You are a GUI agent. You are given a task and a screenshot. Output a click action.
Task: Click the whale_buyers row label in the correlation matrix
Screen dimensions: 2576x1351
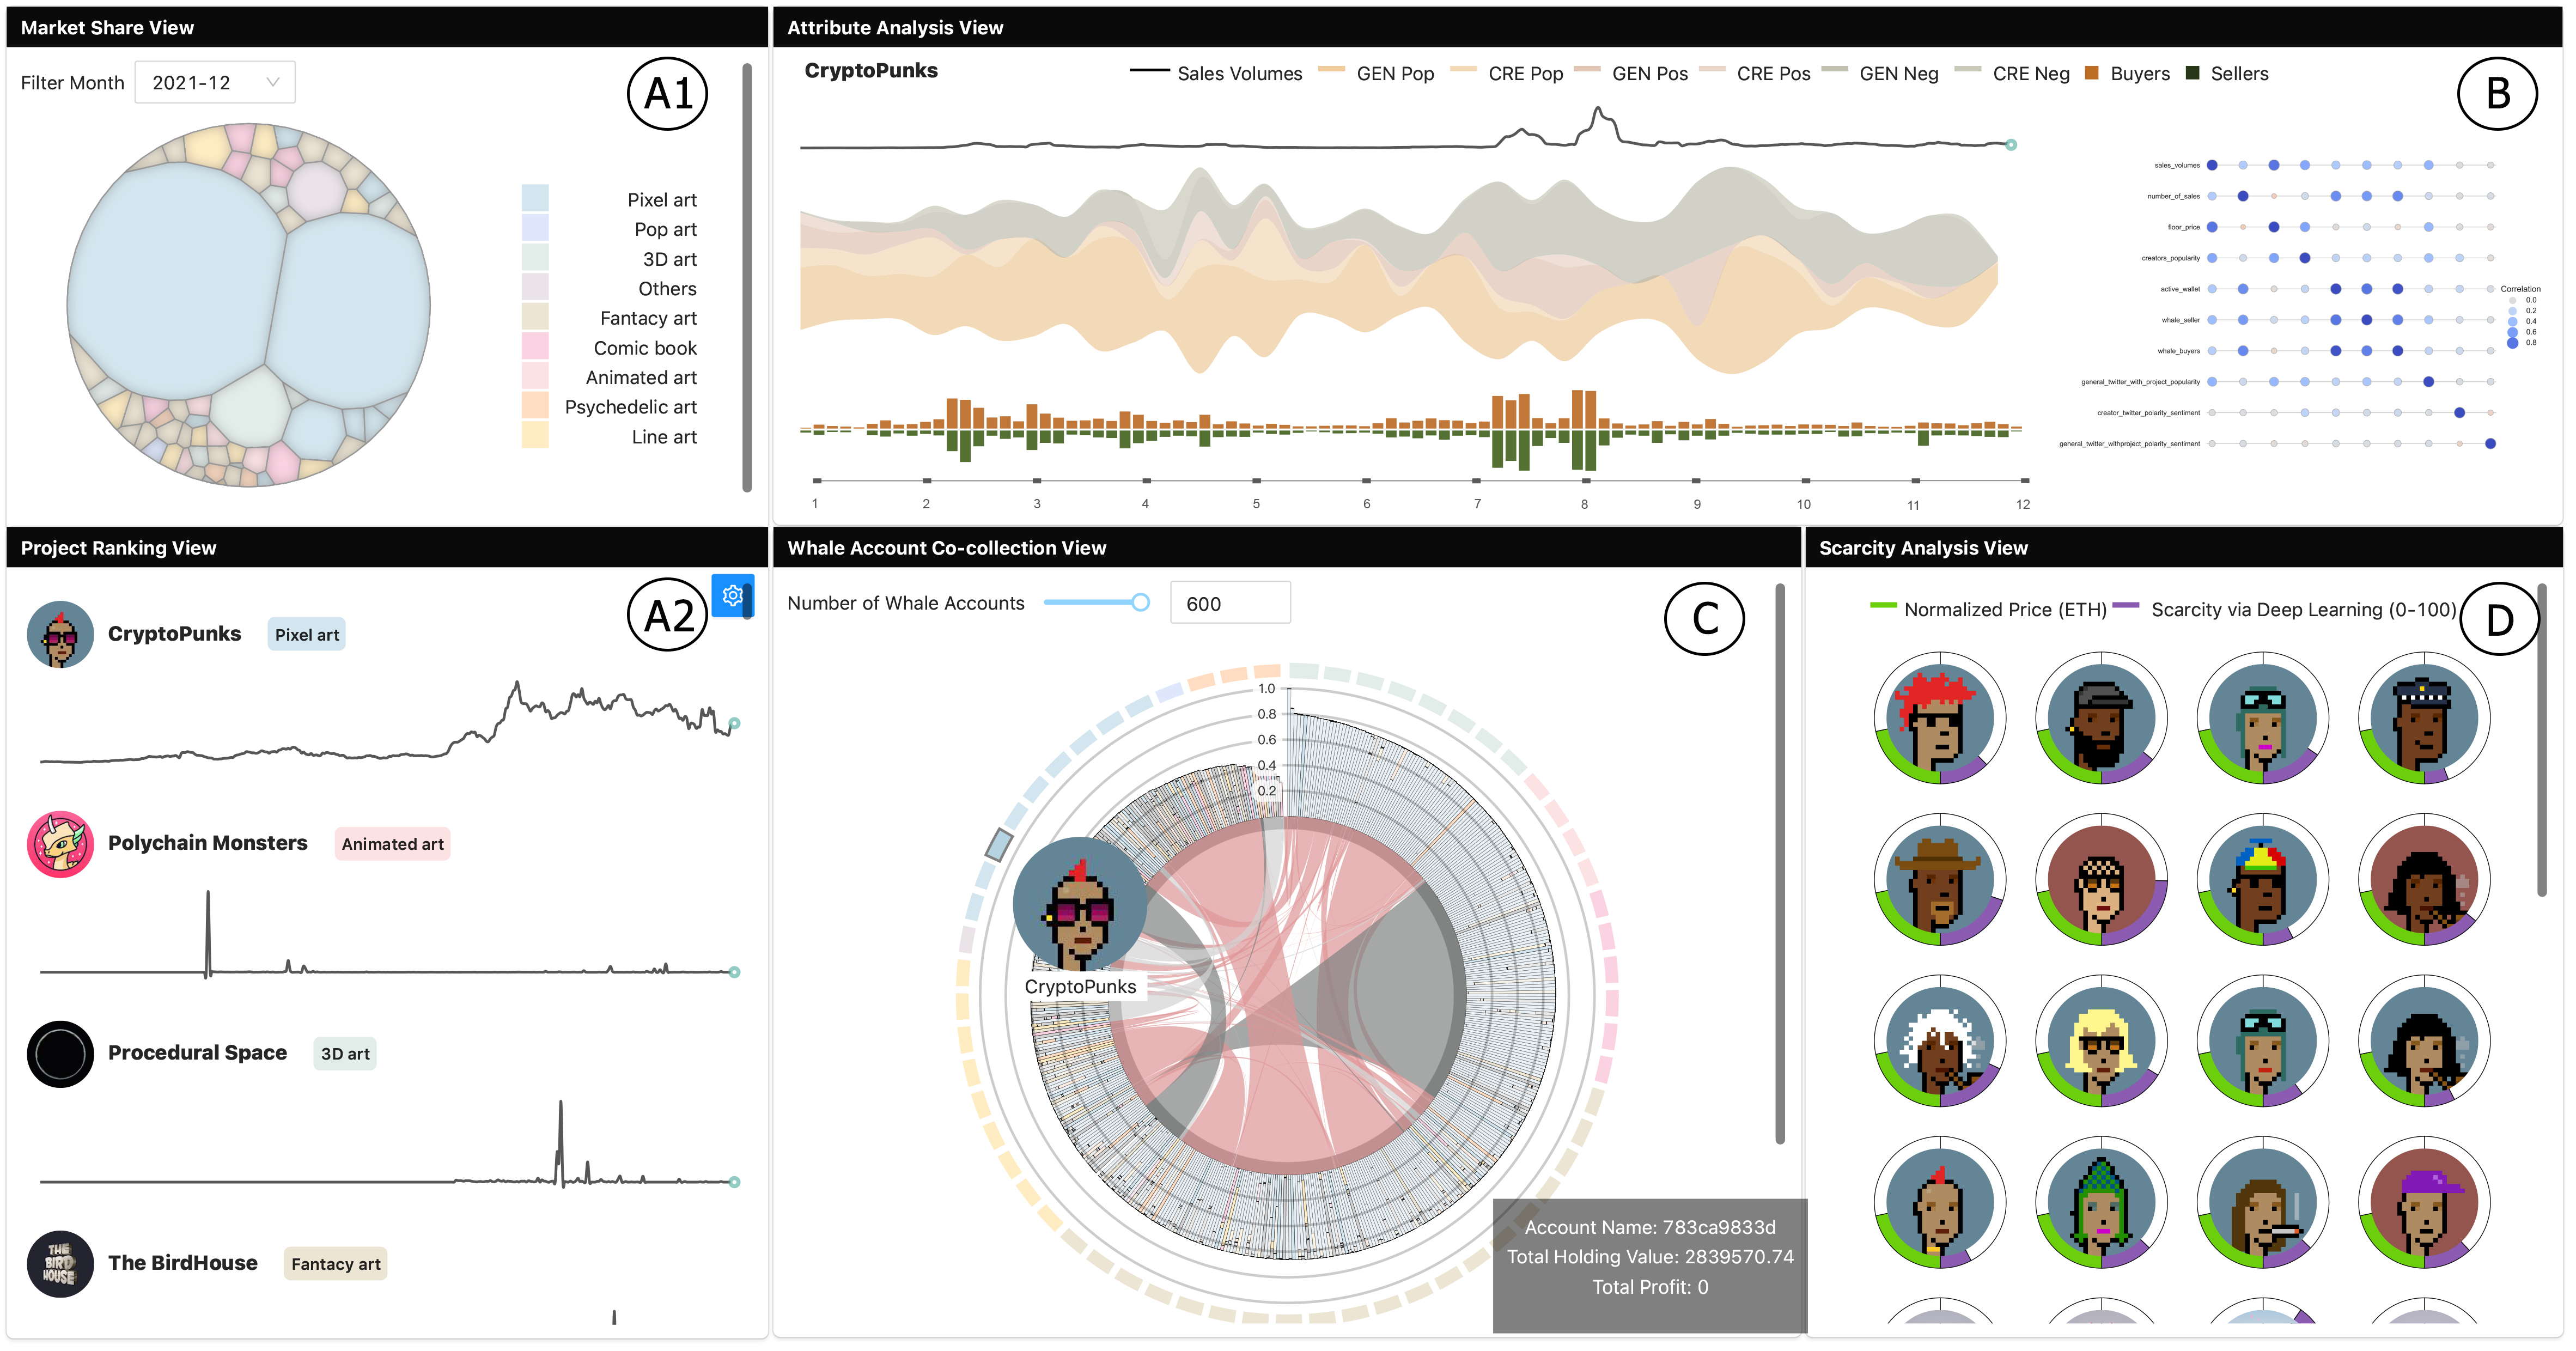(x=2178, y=351)
